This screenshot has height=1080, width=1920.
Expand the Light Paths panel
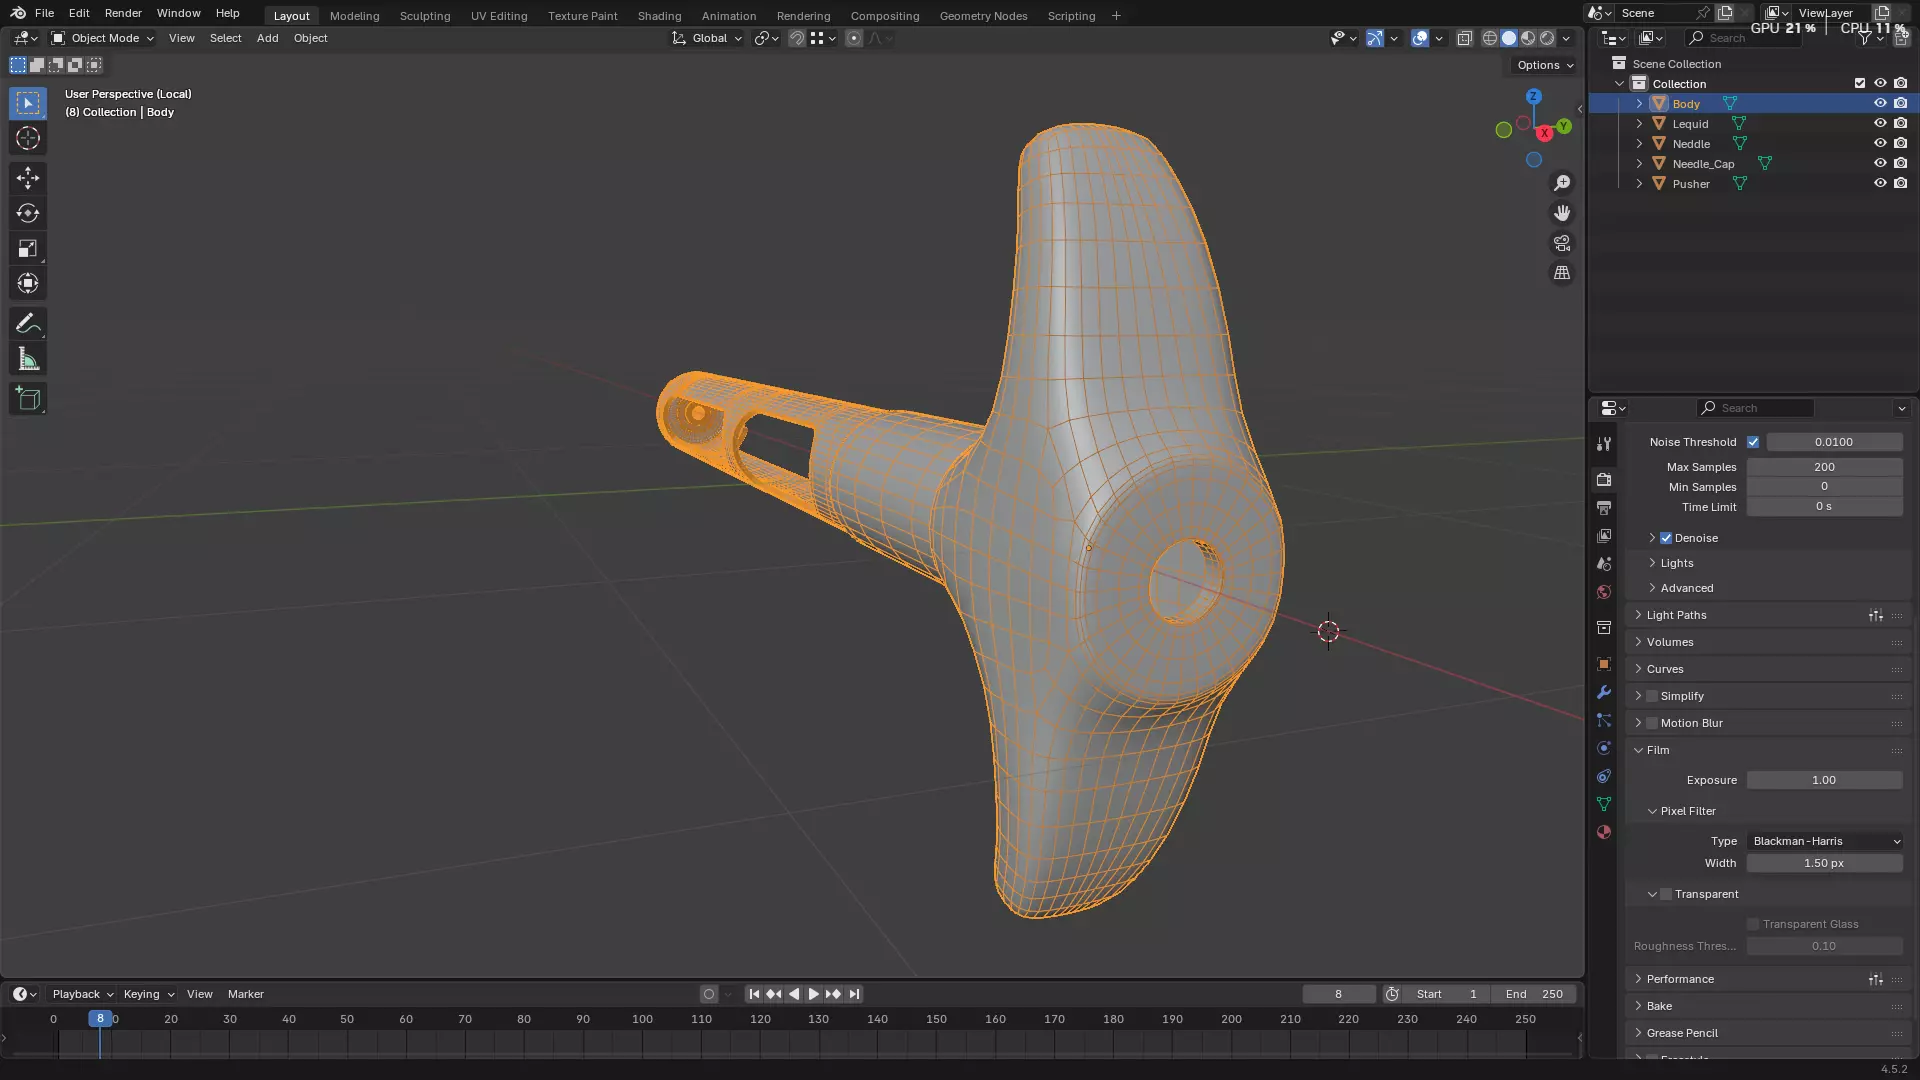point(1676,615)
